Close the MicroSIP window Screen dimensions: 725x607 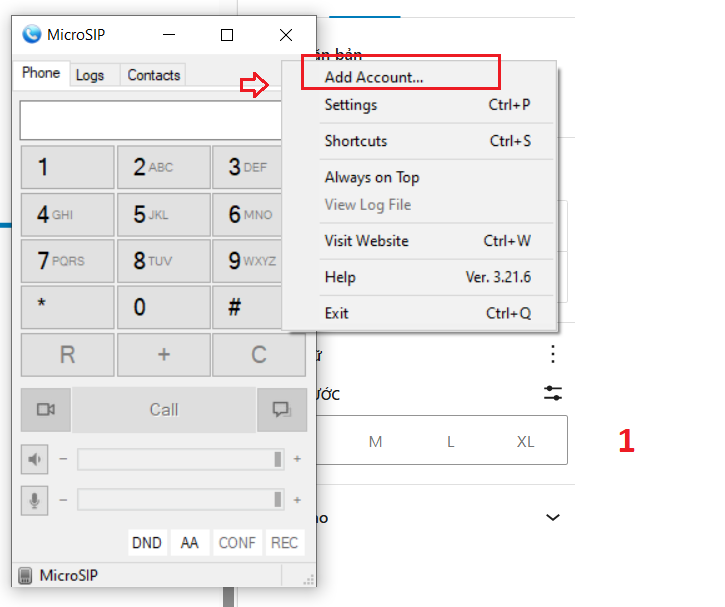coord(286,35)
